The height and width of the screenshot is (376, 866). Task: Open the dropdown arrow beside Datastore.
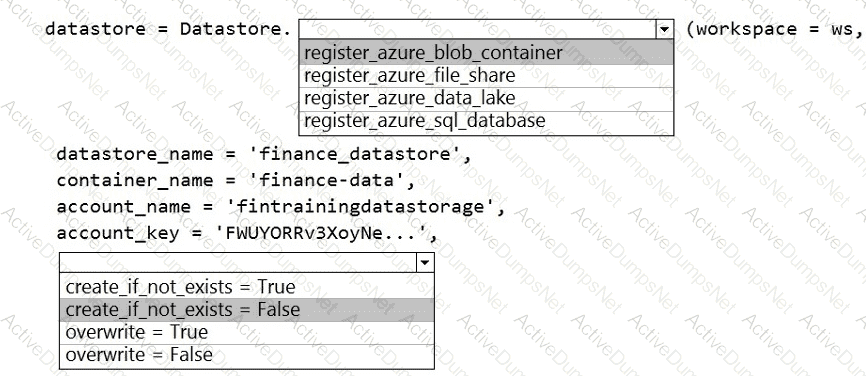point(664,29)
